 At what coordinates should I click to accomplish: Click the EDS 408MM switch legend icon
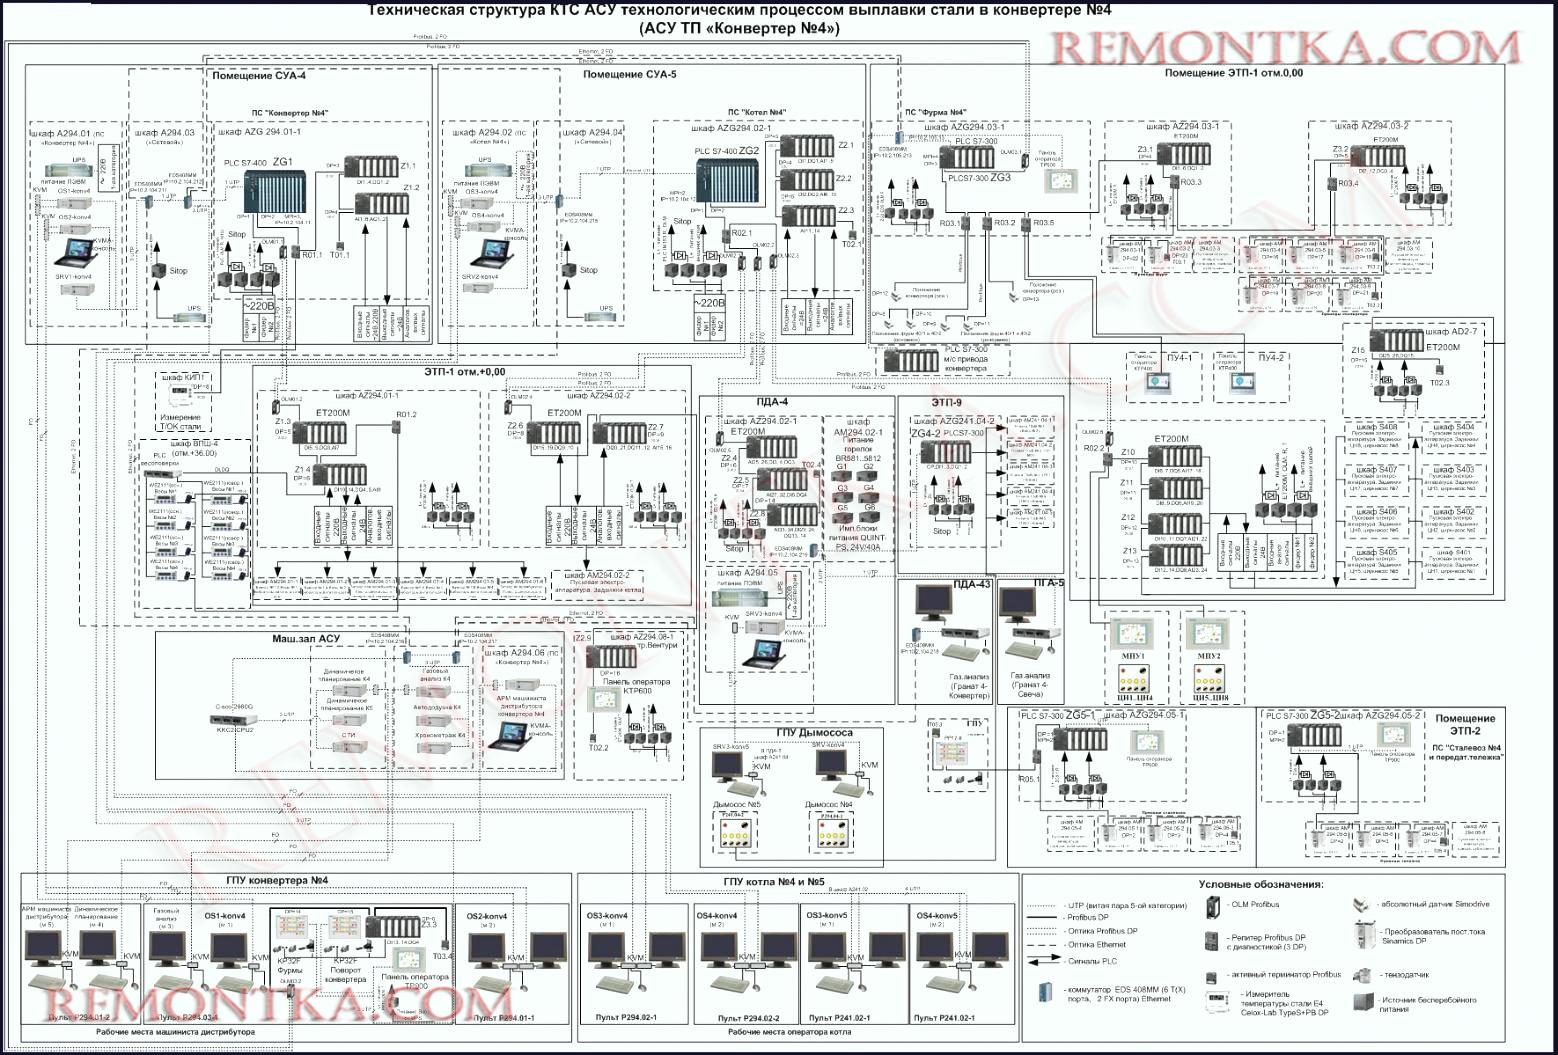click(1046, 993)
